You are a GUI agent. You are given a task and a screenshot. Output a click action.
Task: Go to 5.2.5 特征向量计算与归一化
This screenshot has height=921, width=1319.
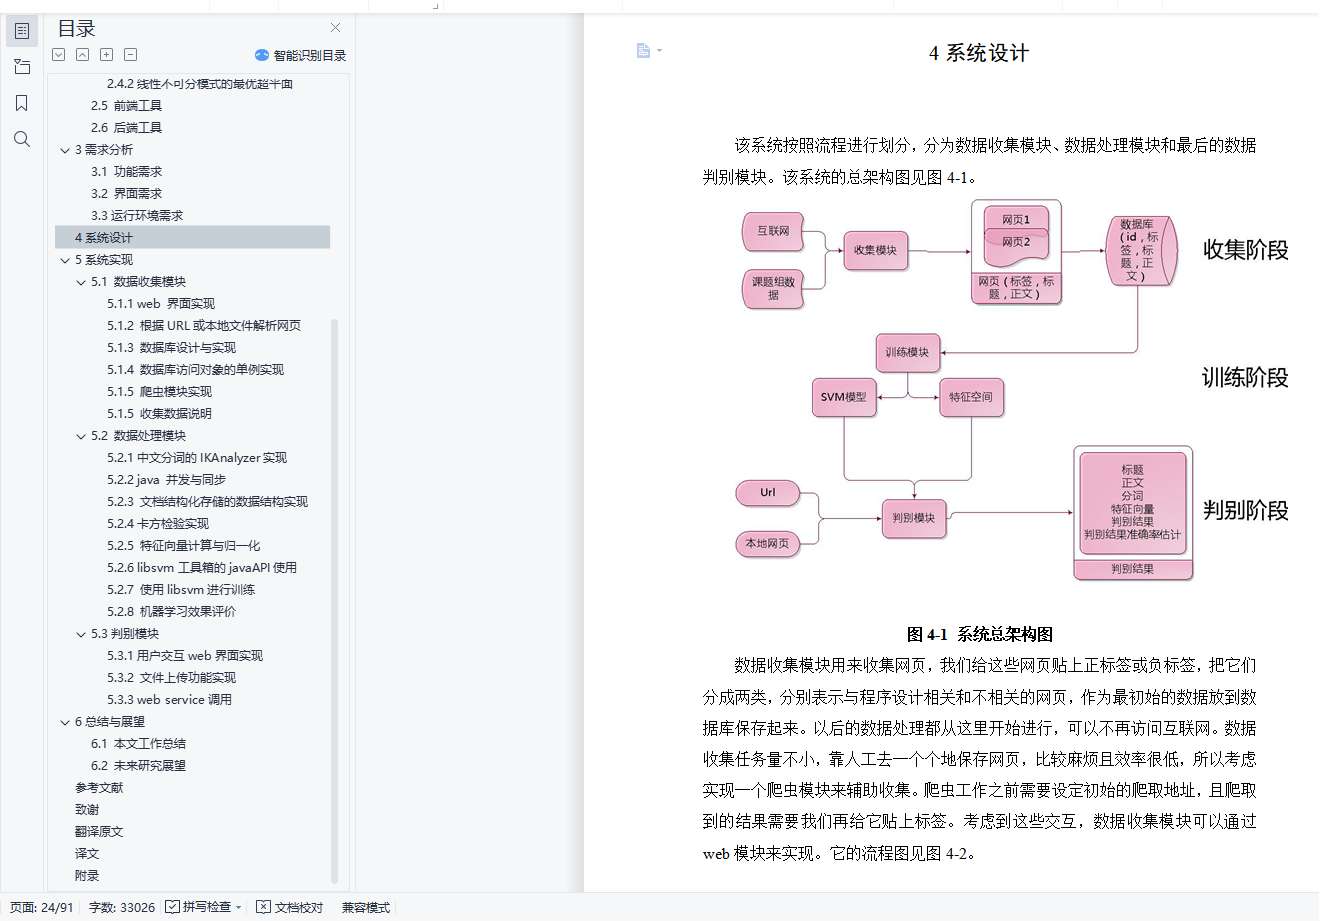click(x=184, y=546)
